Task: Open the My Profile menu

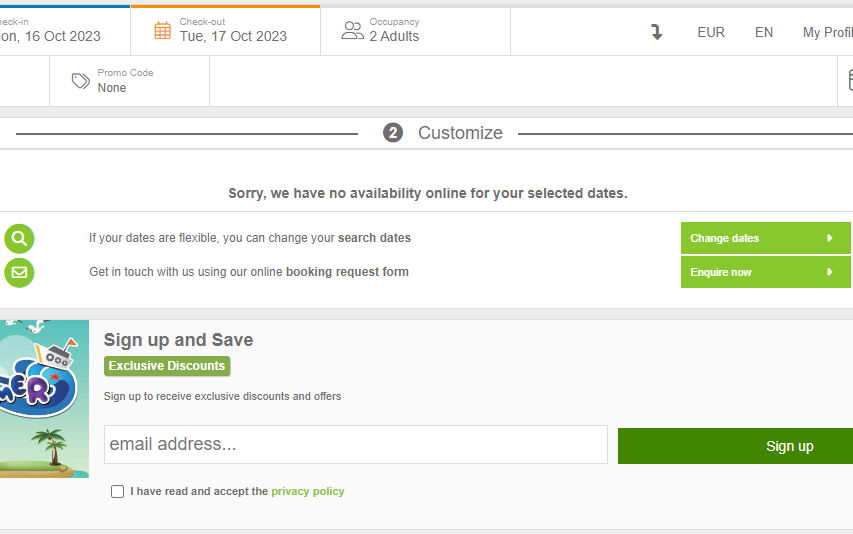Action: pos(827,32)
